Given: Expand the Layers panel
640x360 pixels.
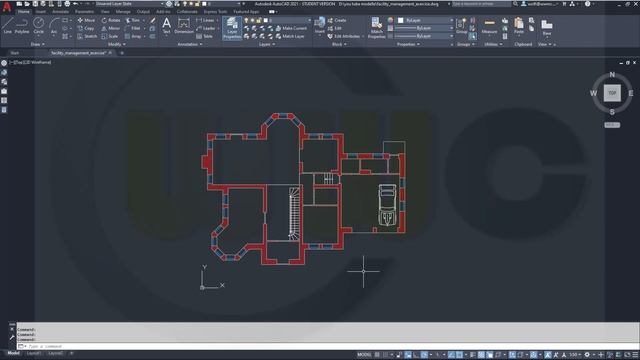Looking at the screenshot, I should 267,44.
